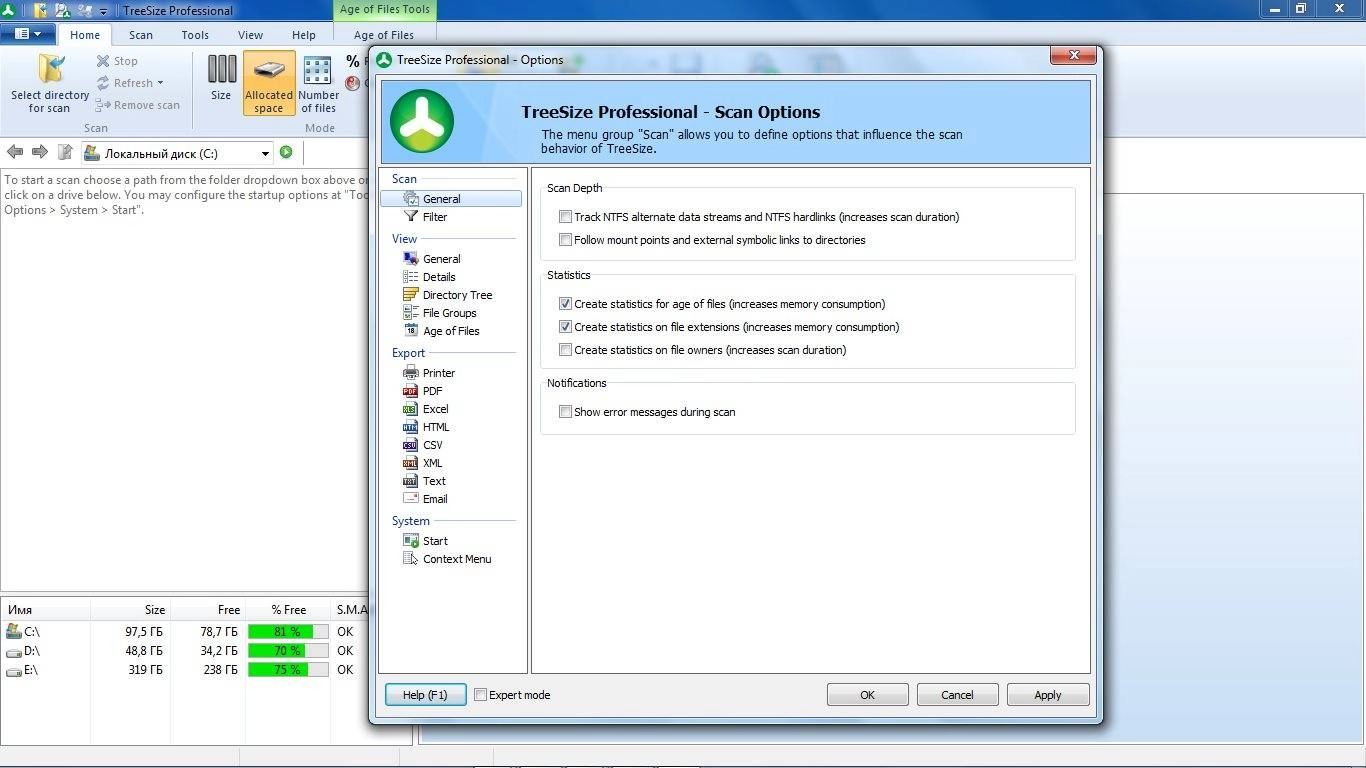
Task: Go back with the left arrow
Action: click(x=15, y=152)
